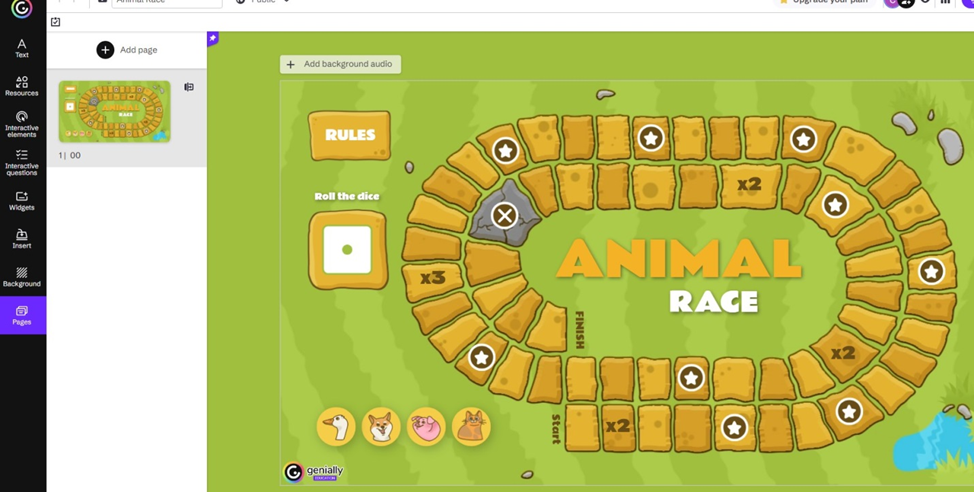Open the Widgets panel
The image size is (974, 492).
point(22,201)
